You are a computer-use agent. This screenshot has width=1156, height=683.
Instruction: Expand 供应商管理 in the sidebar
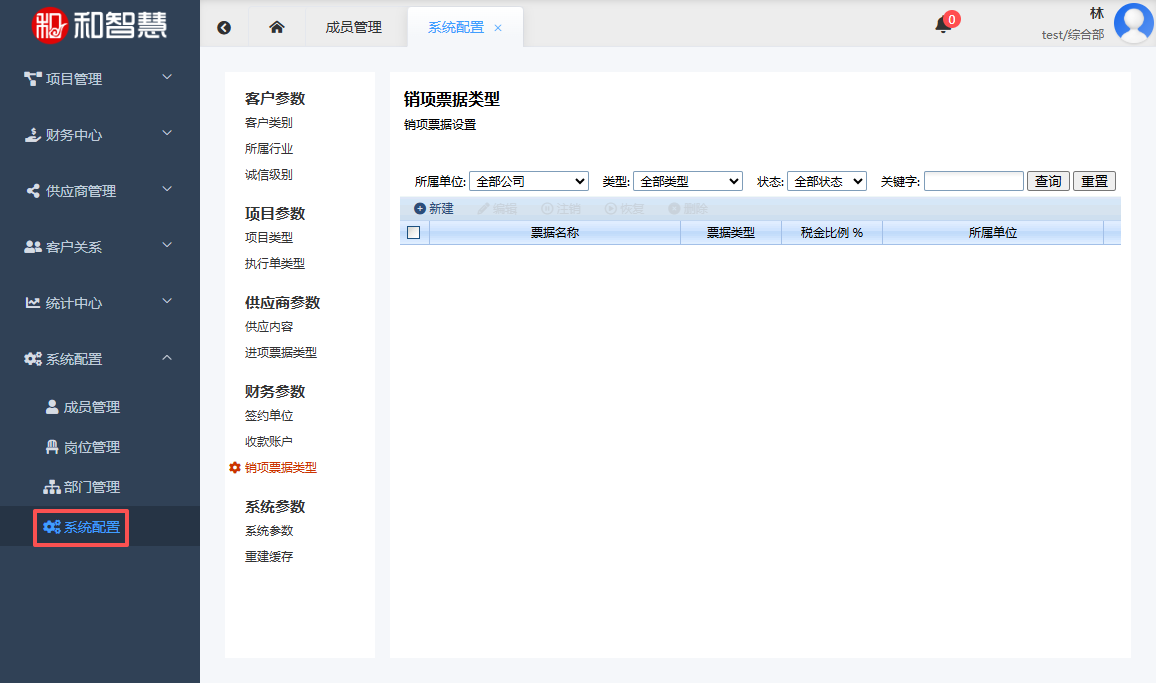100,190
